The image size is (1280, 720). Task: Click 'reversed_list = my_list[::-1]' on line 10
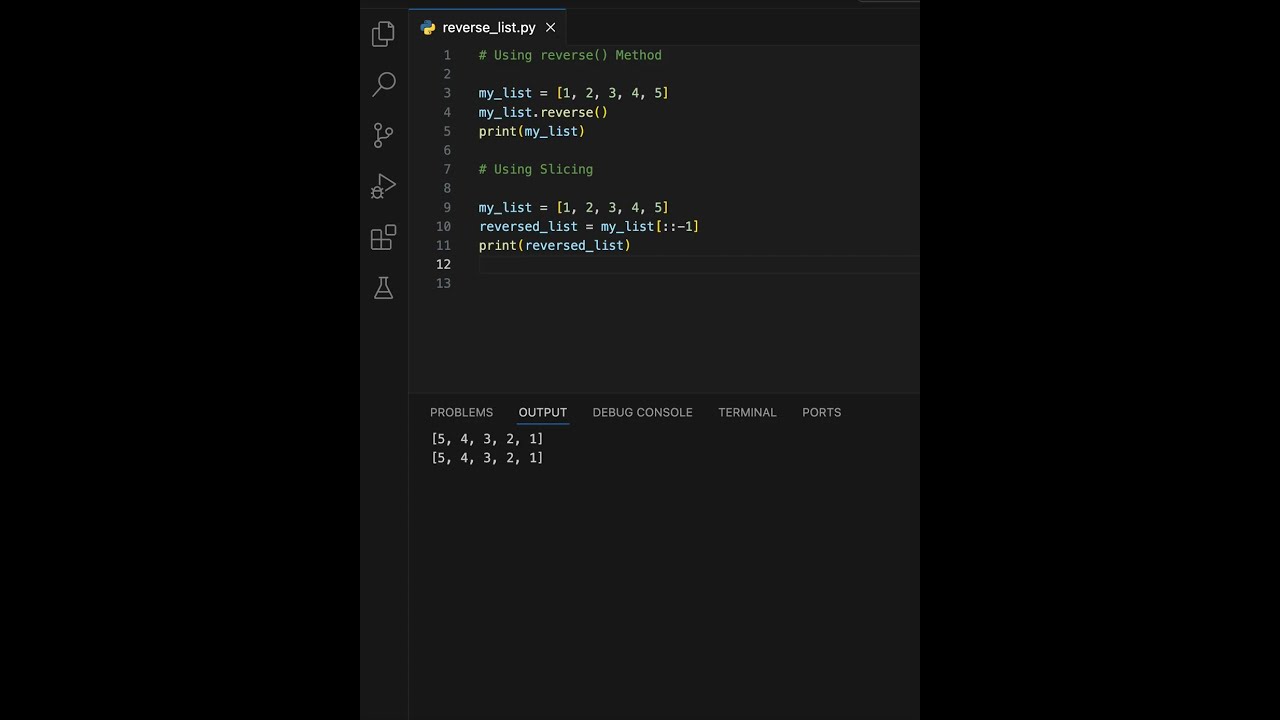point(589,226)
